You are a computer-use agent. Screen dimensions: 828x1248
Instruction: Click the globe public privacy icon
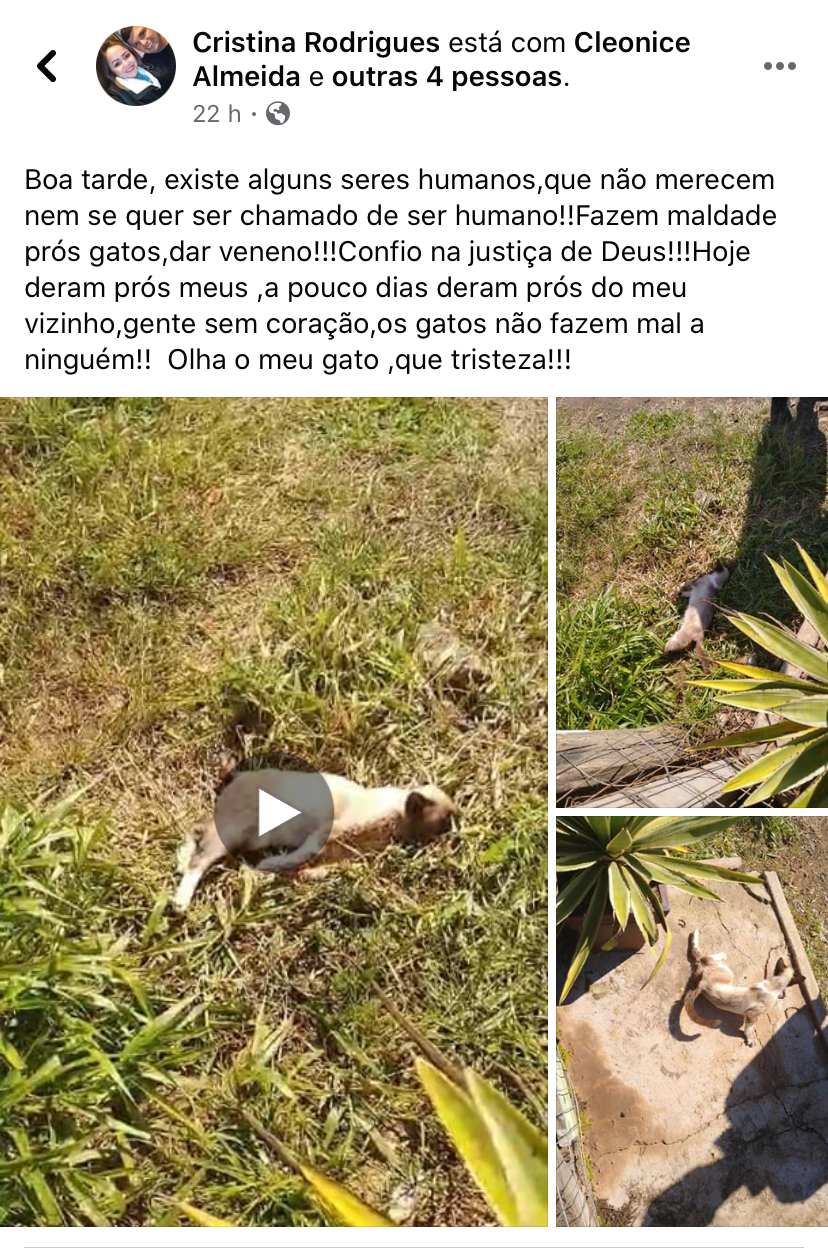(x=278, y=114)
